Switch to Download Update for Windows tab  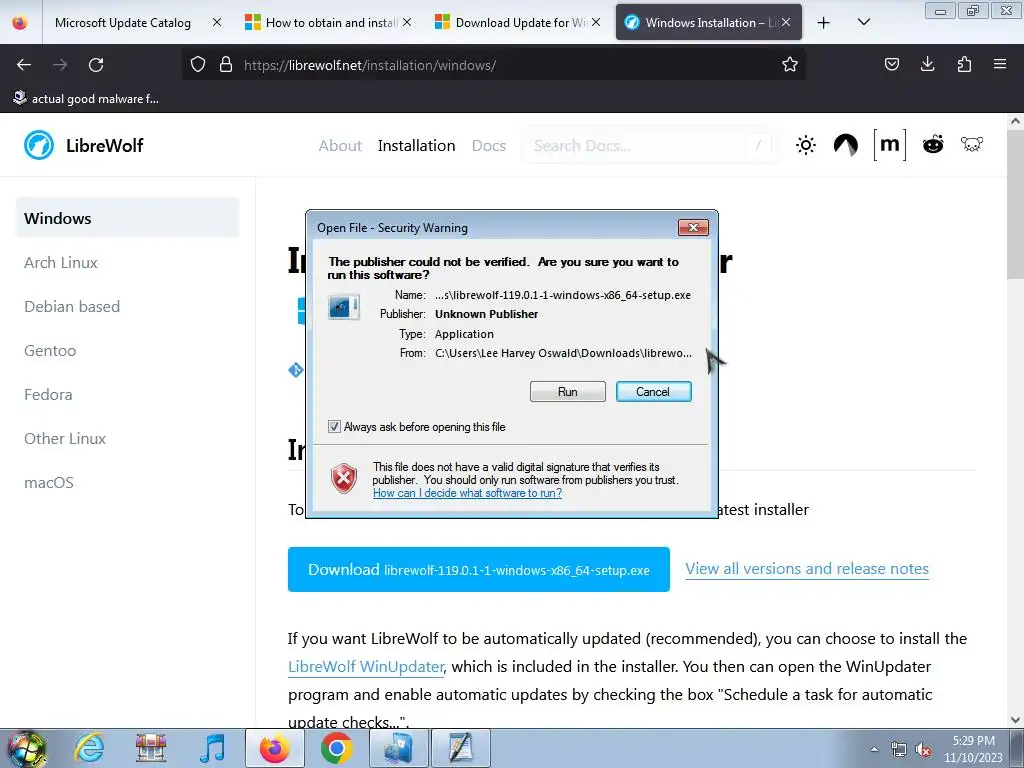click(x=519, y=23)
